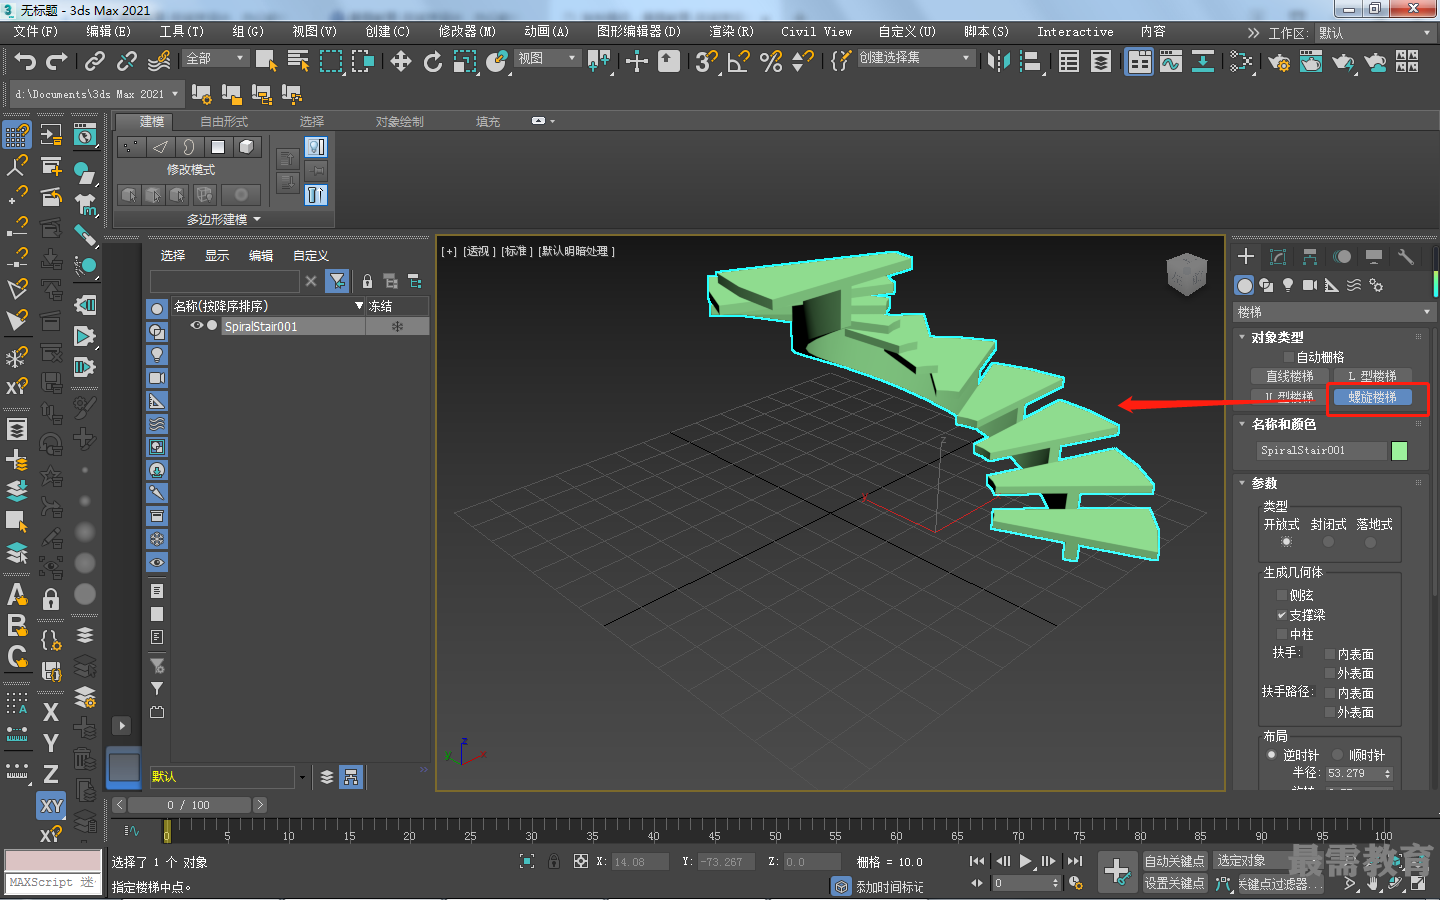Play the animation with the play button
The image size is (1440, 900).
pyautogui.click(x=1025, y=861)
